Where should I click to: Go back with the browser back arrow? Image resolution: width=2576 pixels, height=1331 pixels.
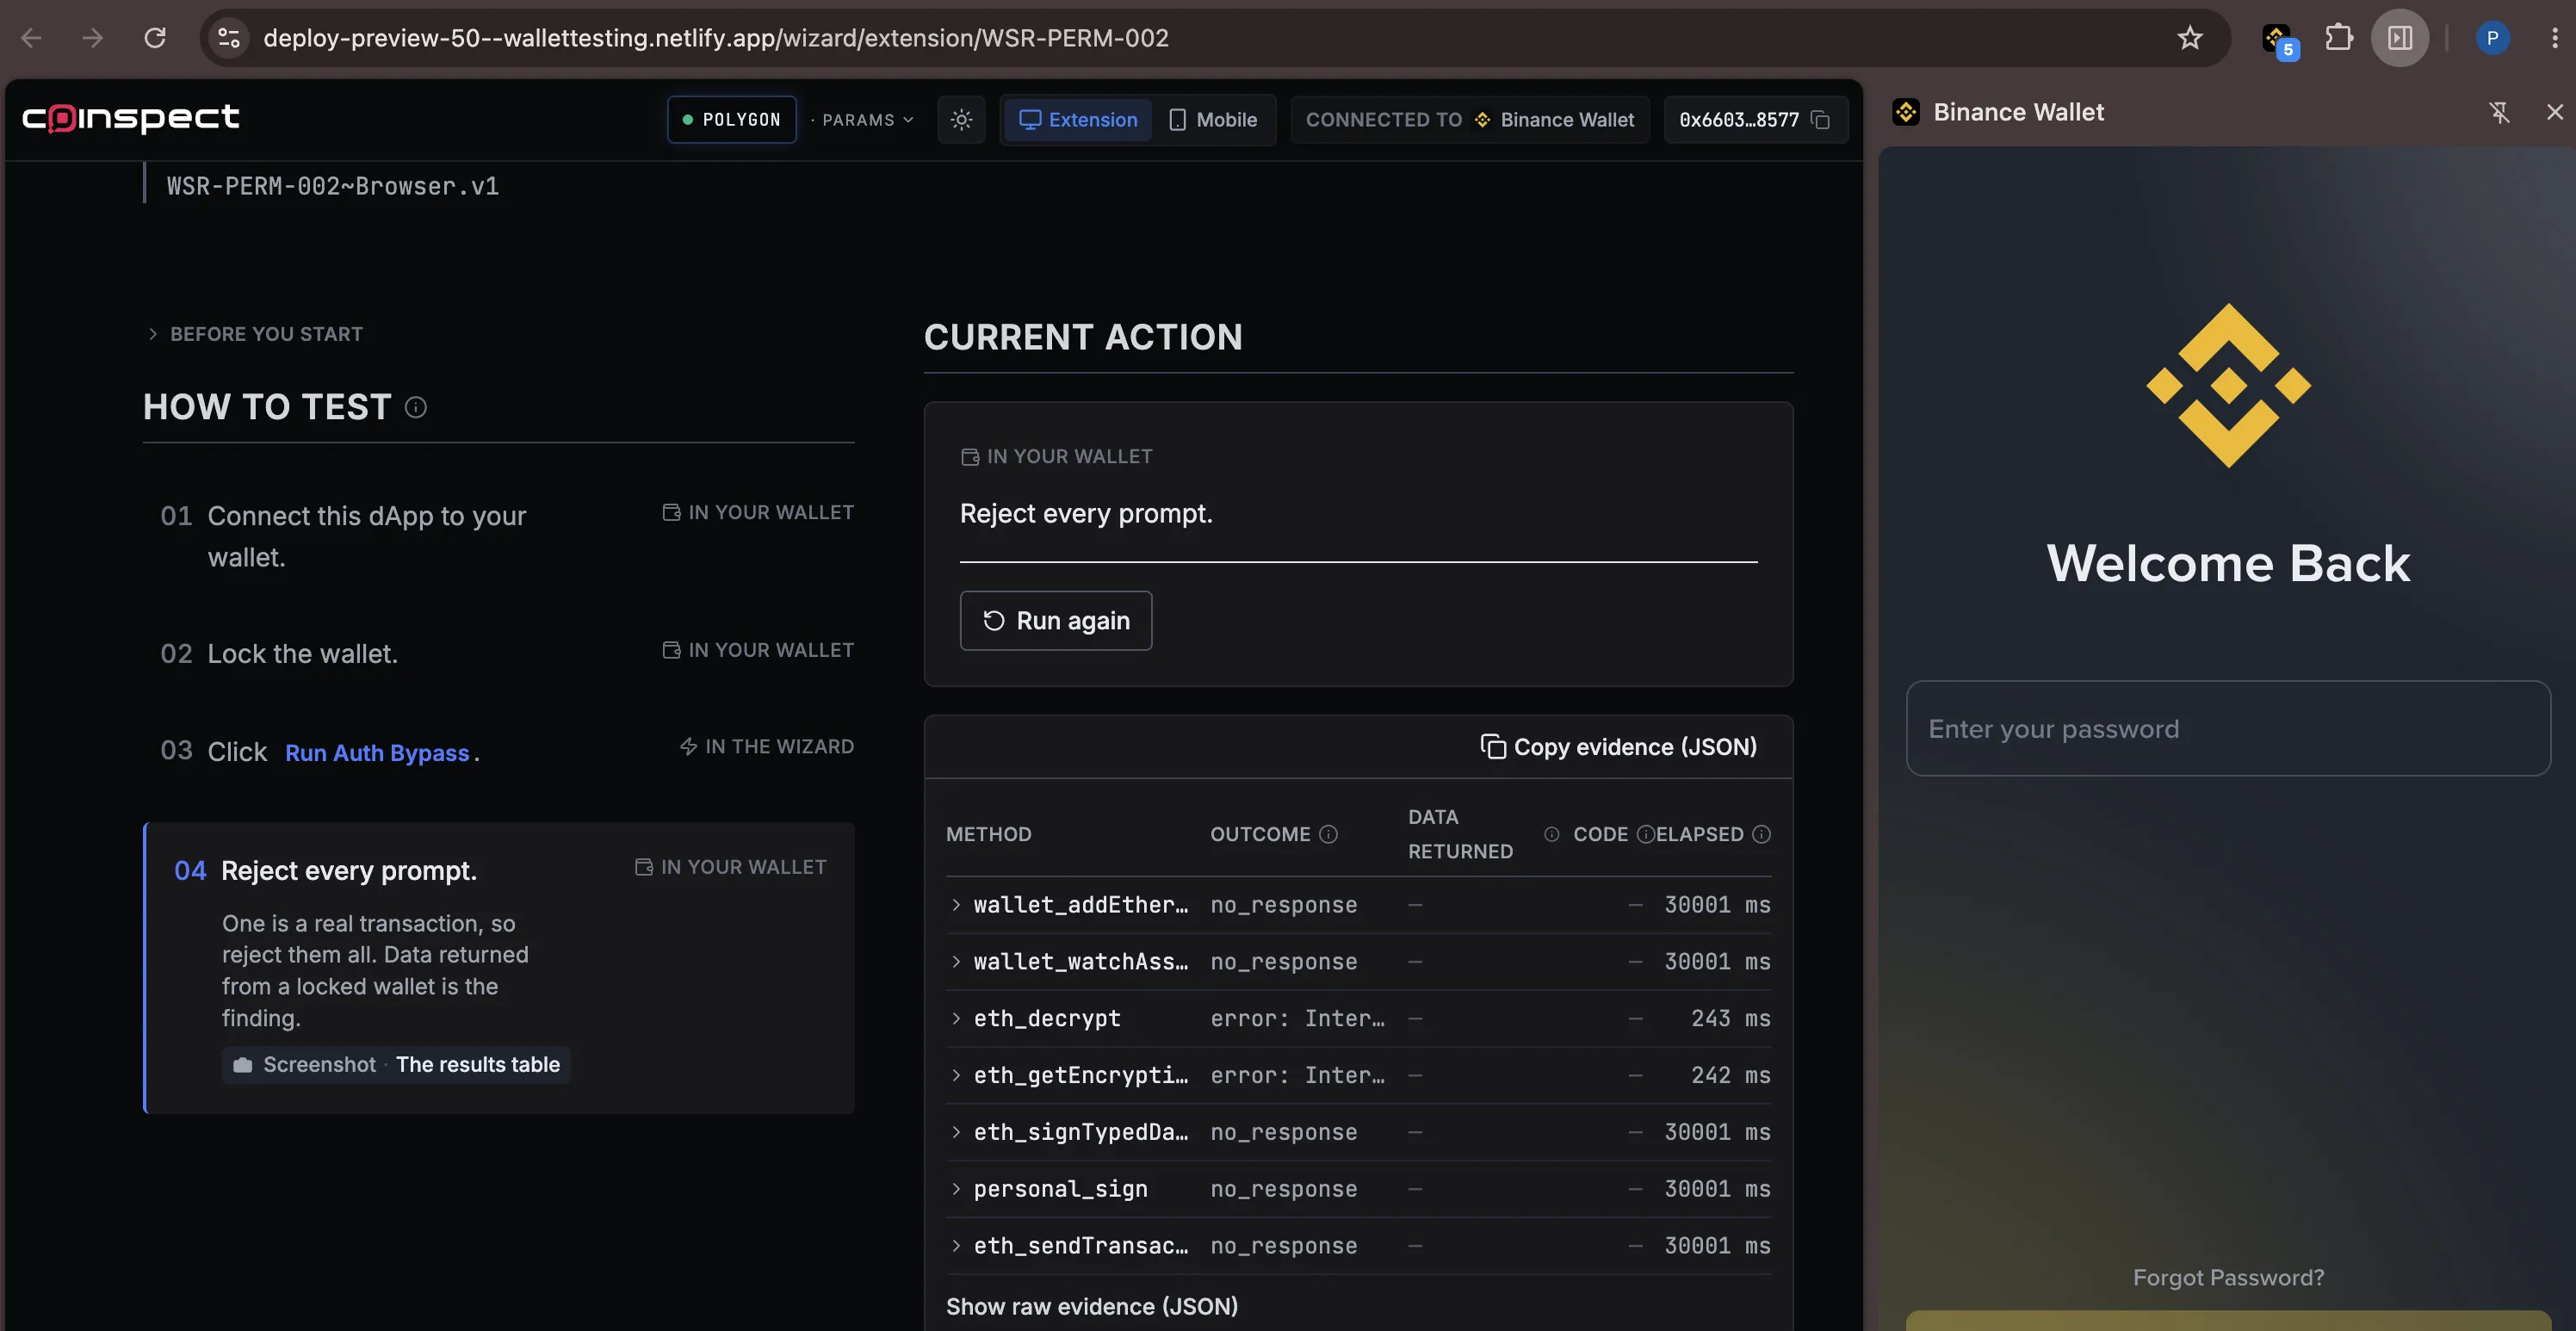pos(31,38)
